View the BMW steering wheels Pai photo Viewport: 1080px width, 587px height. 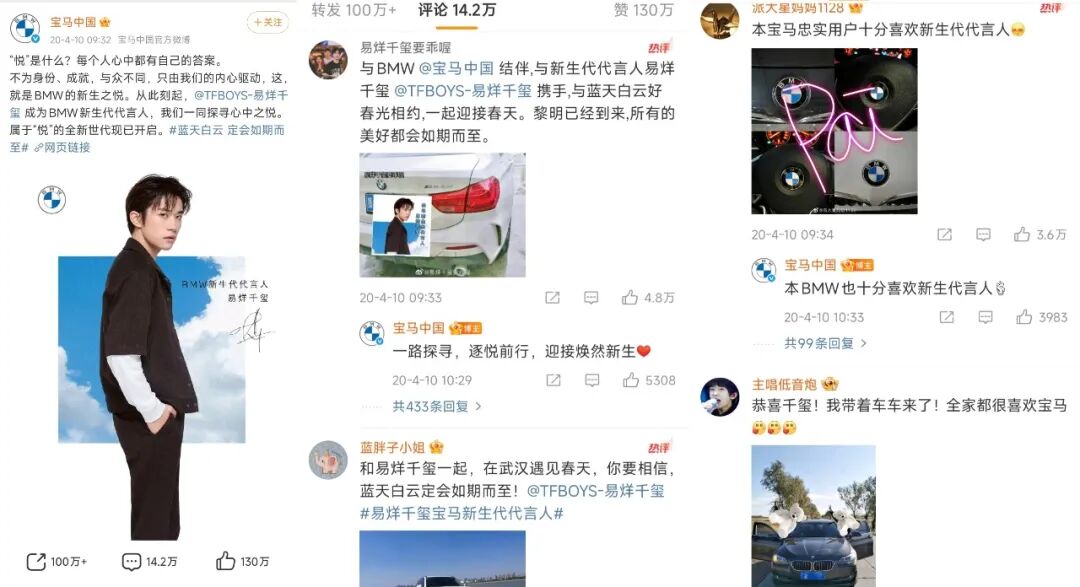(x=834, y=131)
